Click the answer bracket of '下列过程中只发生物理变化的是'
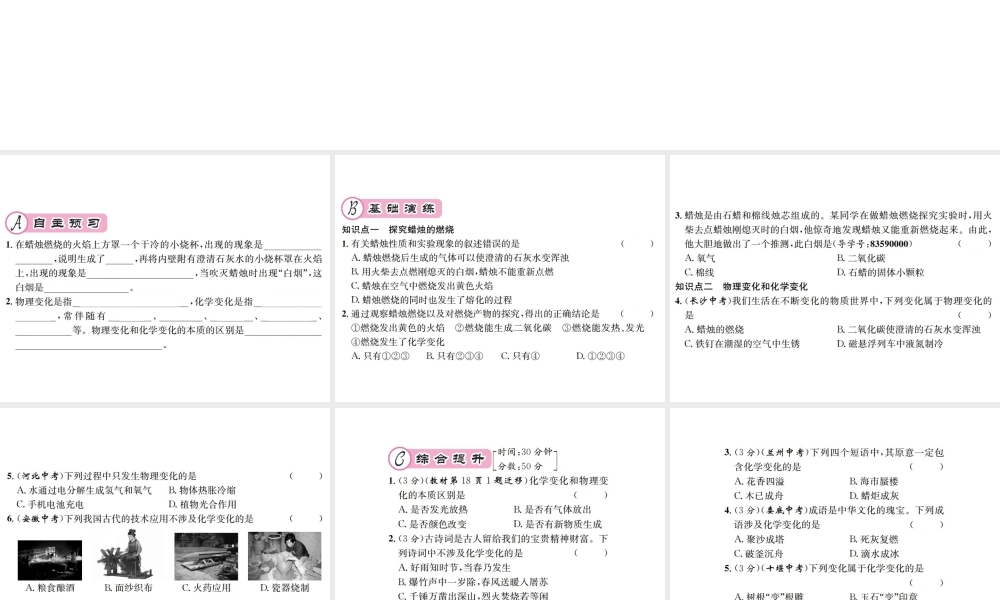 (x=306, y=476)
